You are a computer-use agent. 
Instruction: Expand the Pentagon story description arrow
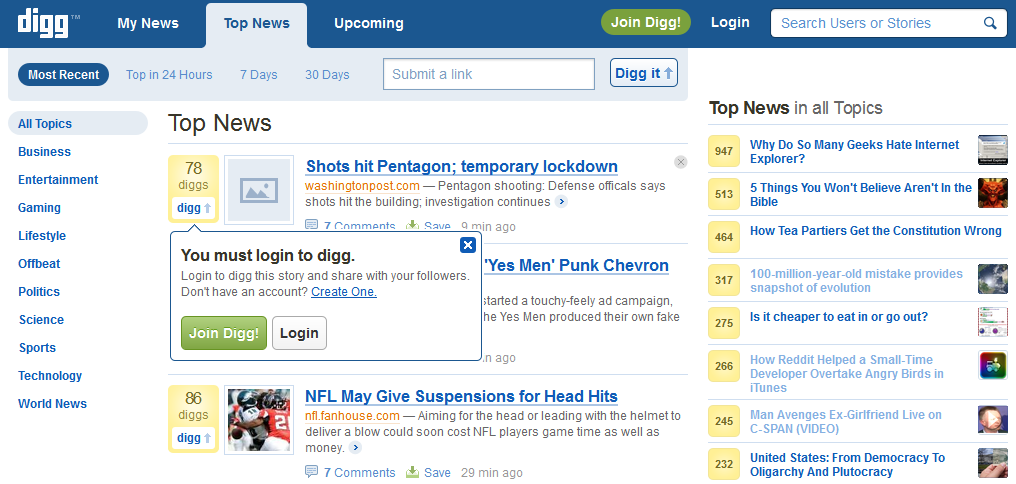561,202
